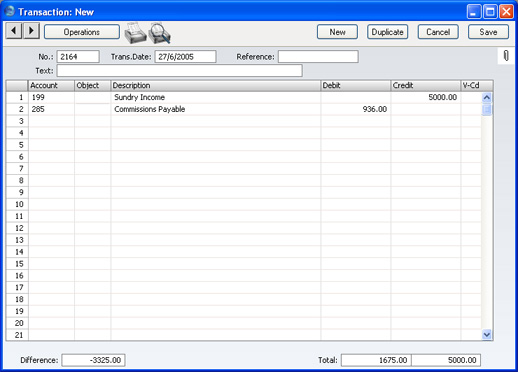This screenshot has width=518, height=372.
Task: Click the Account column header
Action: coord(51,86)
